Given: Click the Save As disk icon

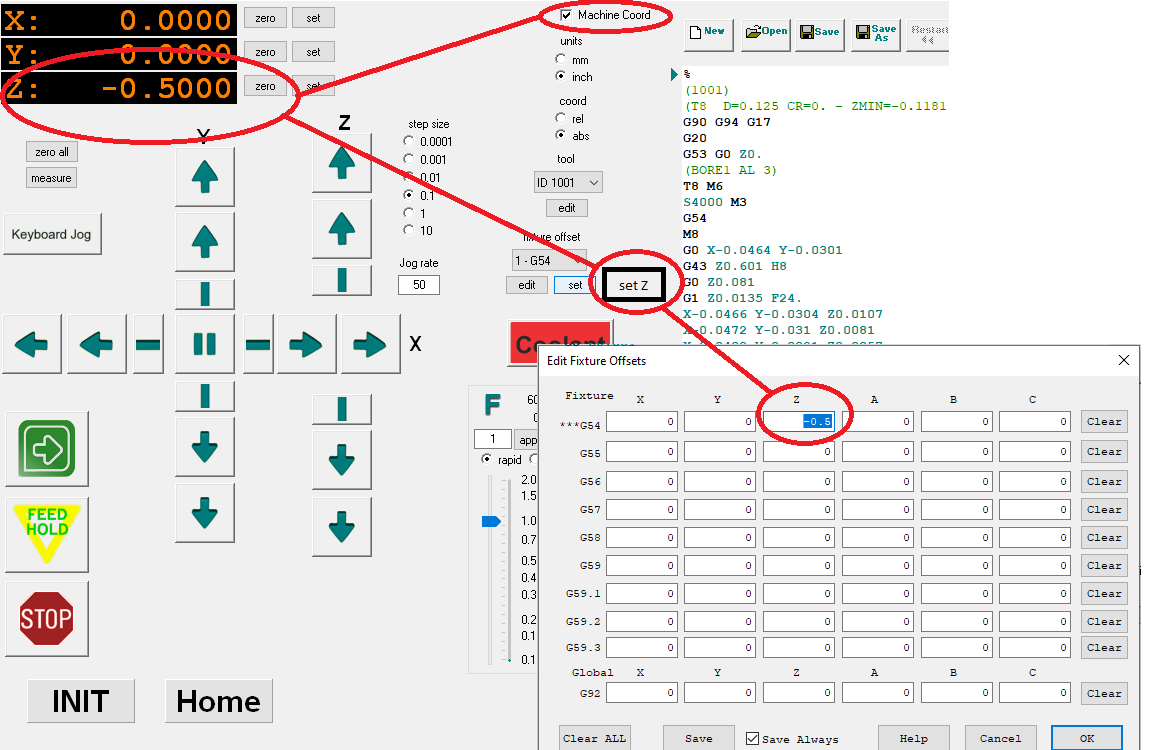Looking at the screenshot, I should point(876,33).
